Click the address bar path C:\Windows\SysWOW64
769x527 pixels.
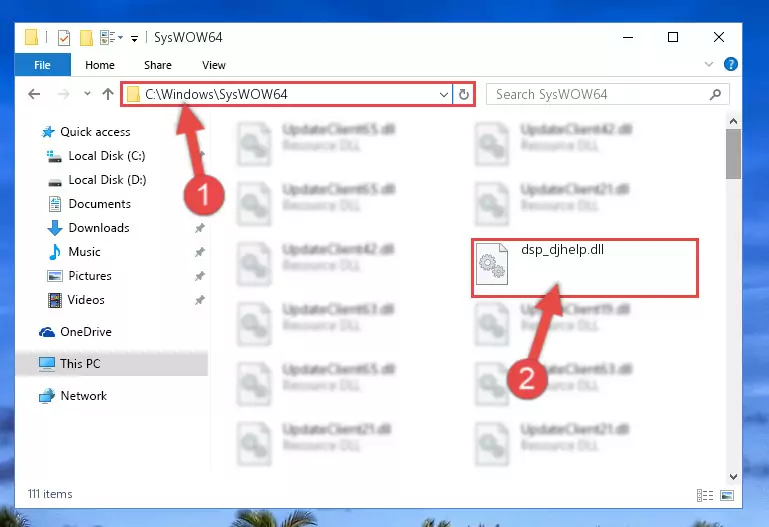[x=216, y=94]
